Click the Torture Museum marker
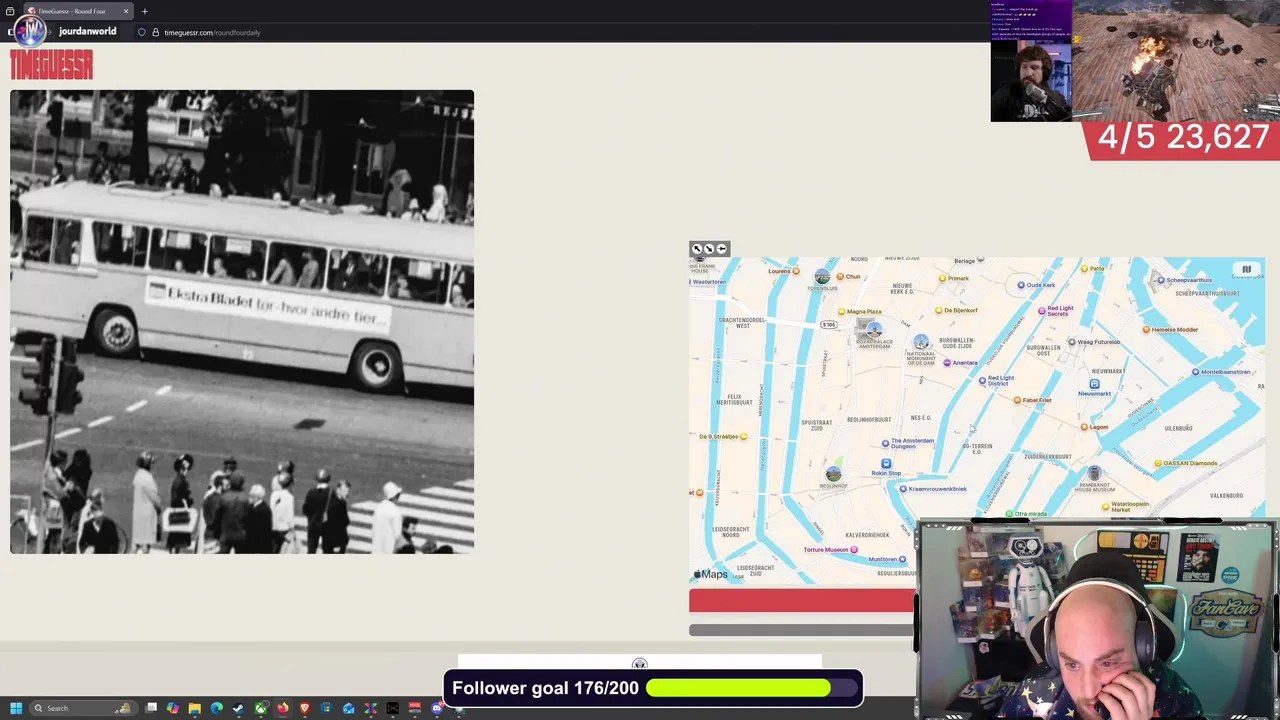This screenshot has width=1280, height=720. 854,550
